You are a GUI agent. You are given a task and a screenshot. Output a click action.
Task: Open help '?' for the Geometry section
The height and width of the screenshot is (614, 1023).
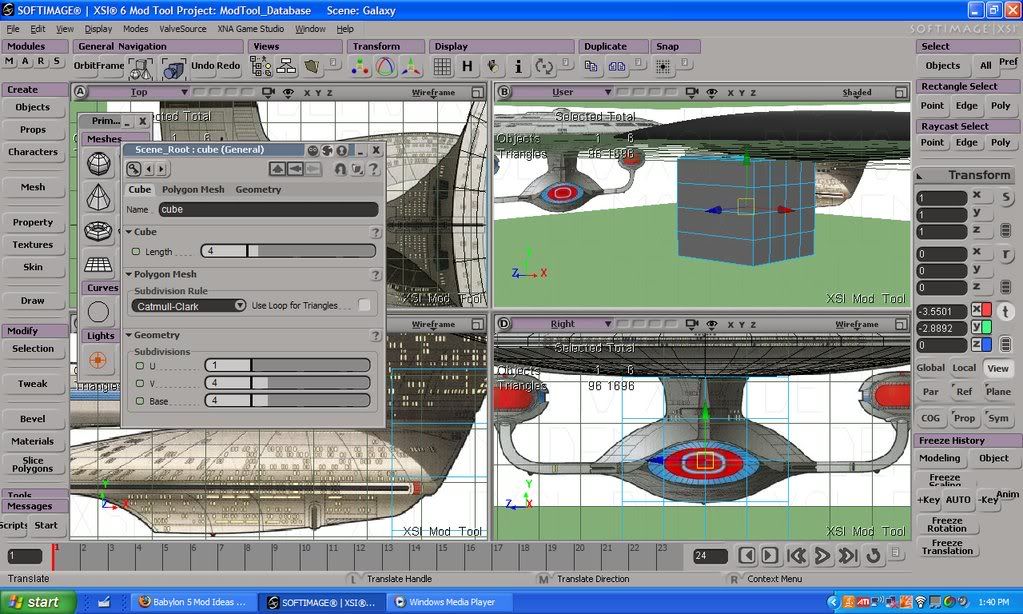click(376, 335)
